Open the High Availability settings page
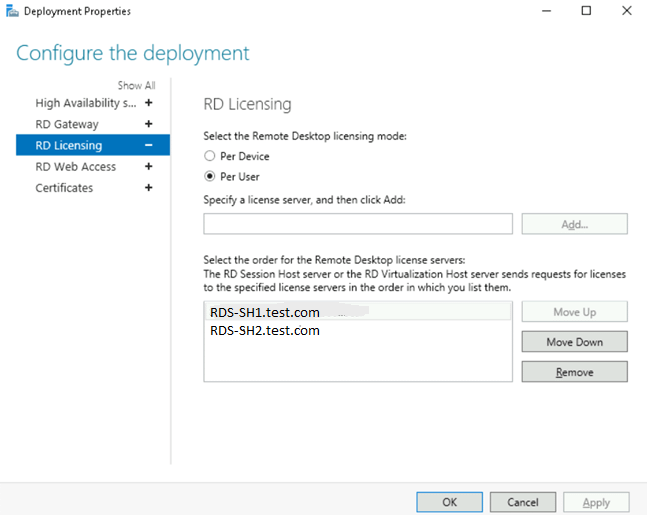 tap(85, 103)
